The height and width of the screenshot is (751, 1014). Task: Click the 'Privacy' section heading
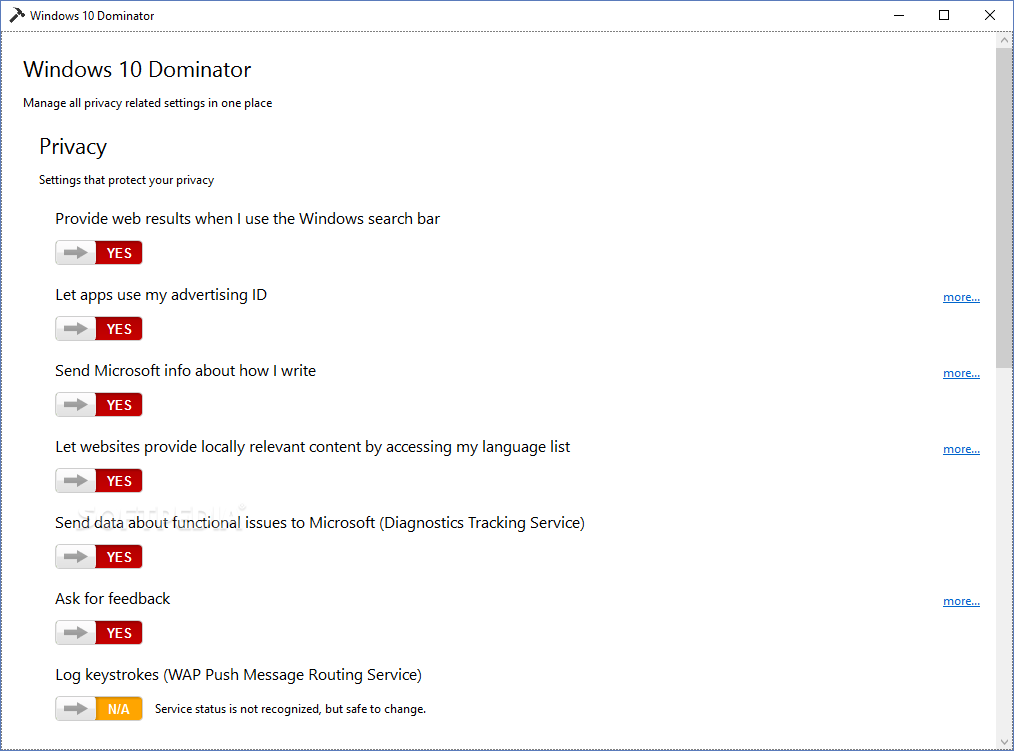click(x=73, y=147)
